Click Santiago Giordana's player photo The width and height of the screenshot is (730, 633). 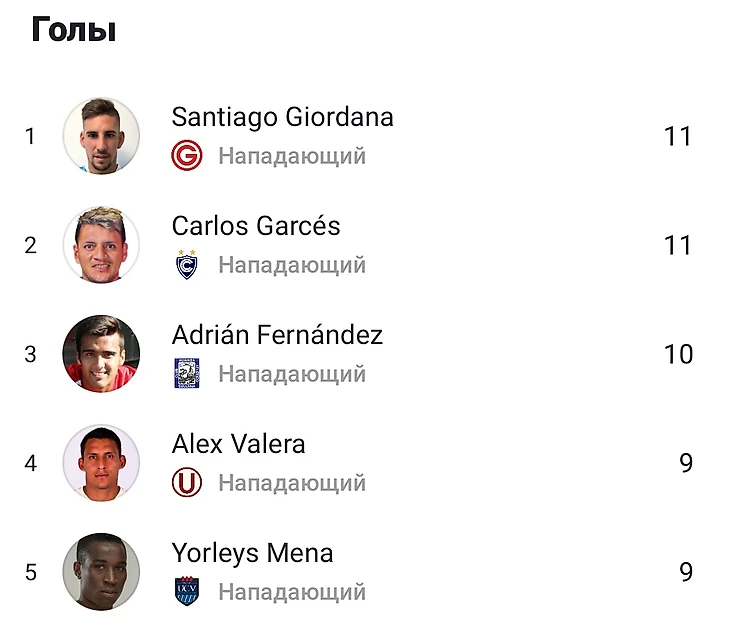pyautogui.click(x=101, y=136)
